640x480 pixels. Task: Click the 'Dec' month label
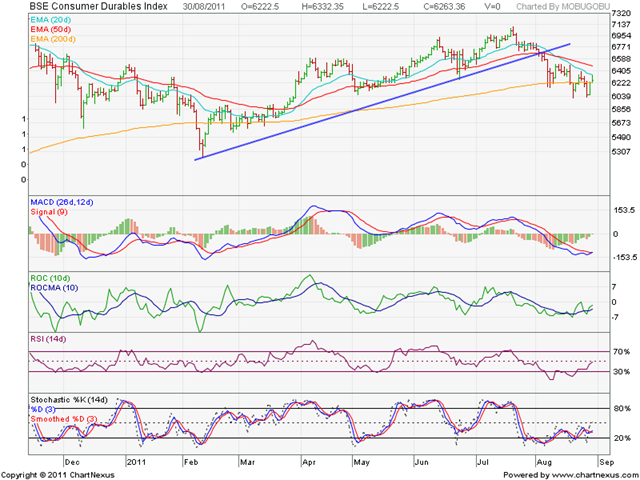coord(73,462)
